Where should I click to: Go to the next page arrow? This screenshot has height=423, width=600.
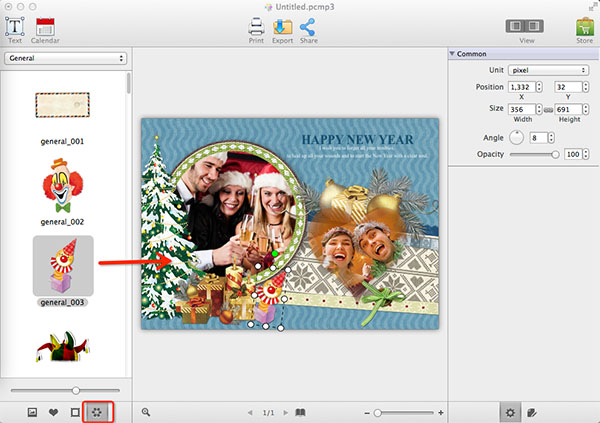[284, 412]
